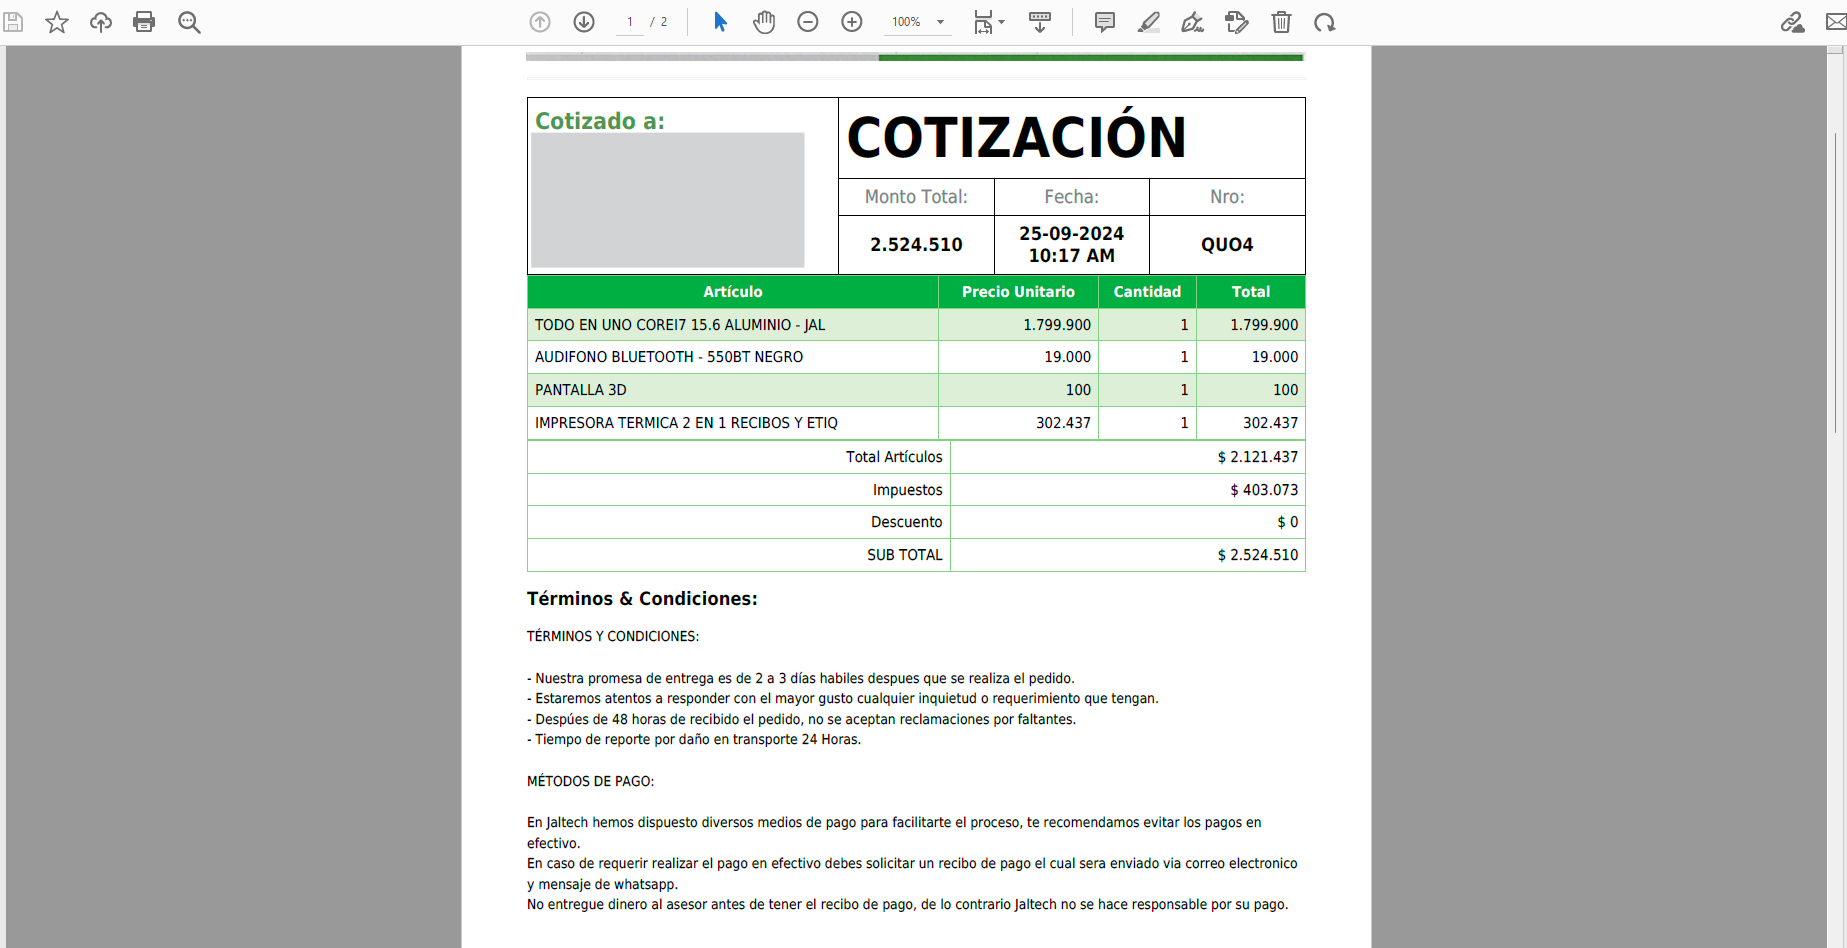Click TODO EN UNO COREI7 15.6 ALUMINIO row
The image size is (1847, 948).
pyautogui.click(x=916, y=325)
